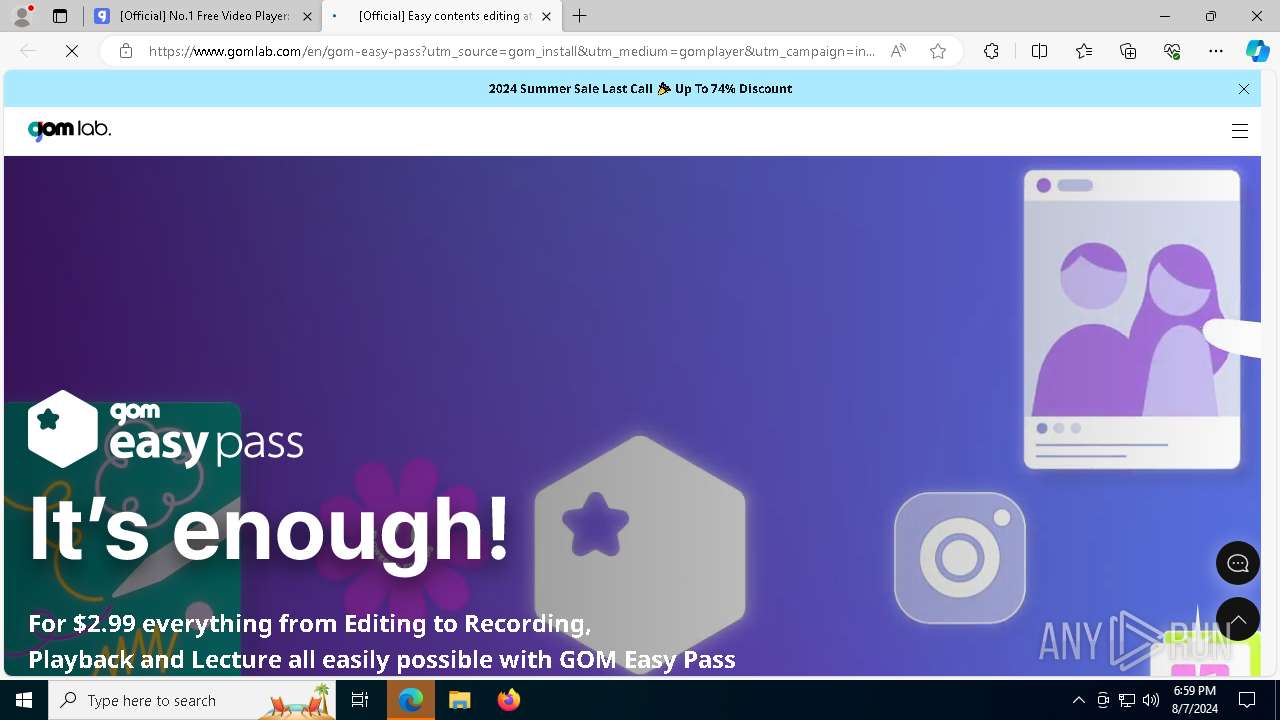This screenshot has height=720, width=1280.
Task: Open the volume control tray icon
Action: (x=1151, y=700)
